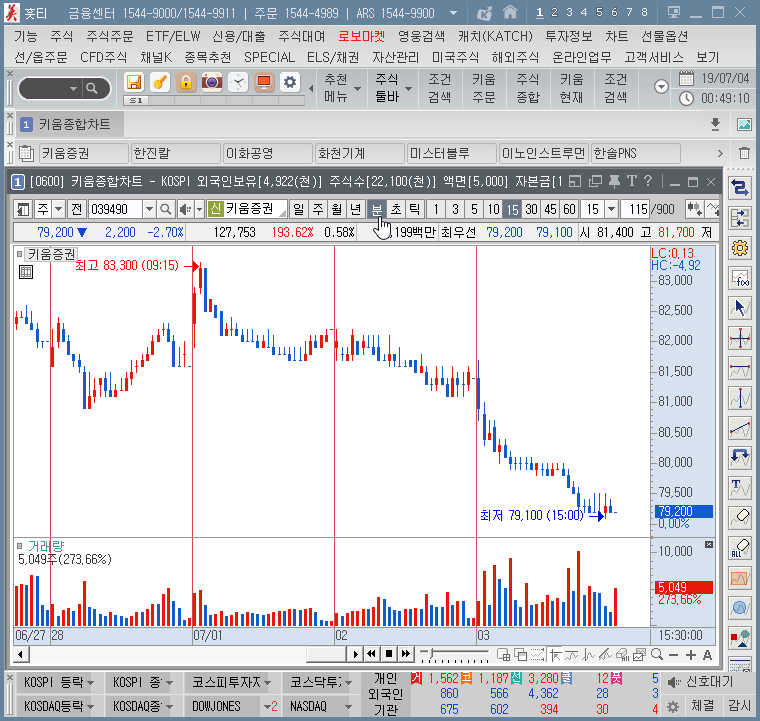Click the plus zoom-in icon below chart

pyautogui.click(x=691, y=655)
